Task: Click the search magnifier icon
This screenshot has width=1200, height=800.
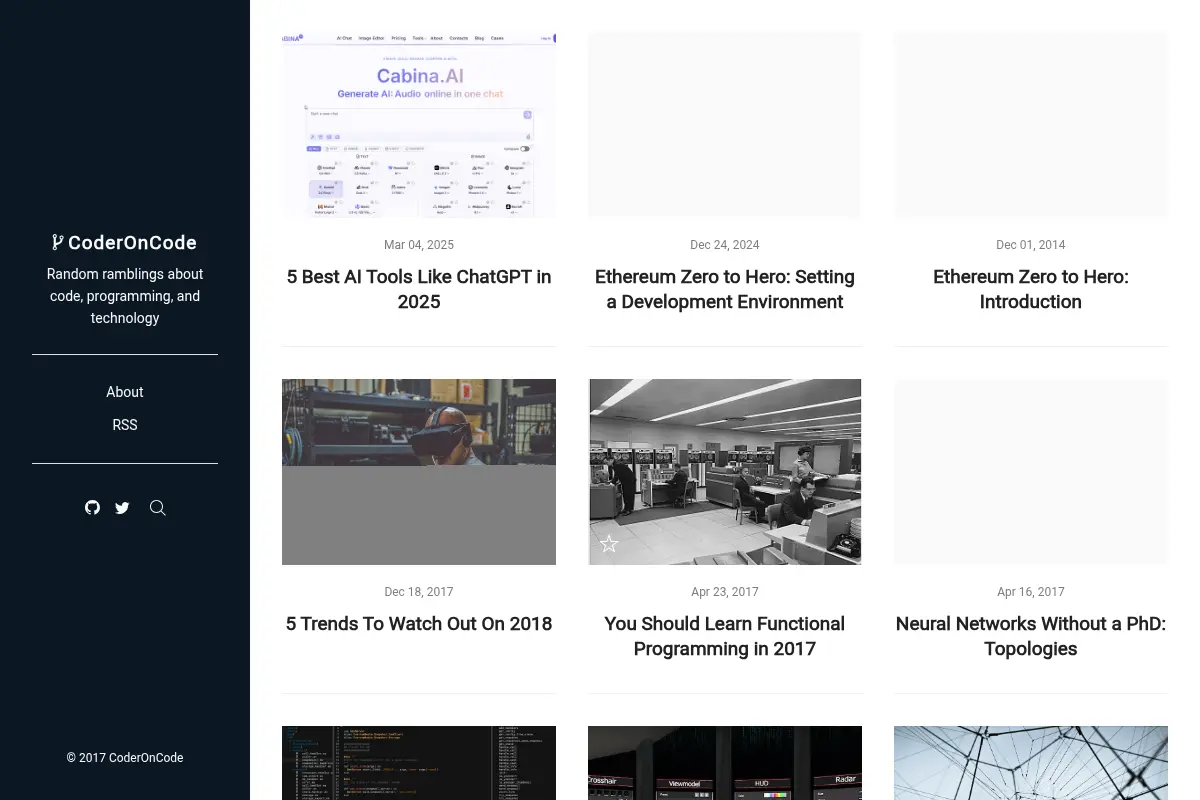Action: [157, 508]
